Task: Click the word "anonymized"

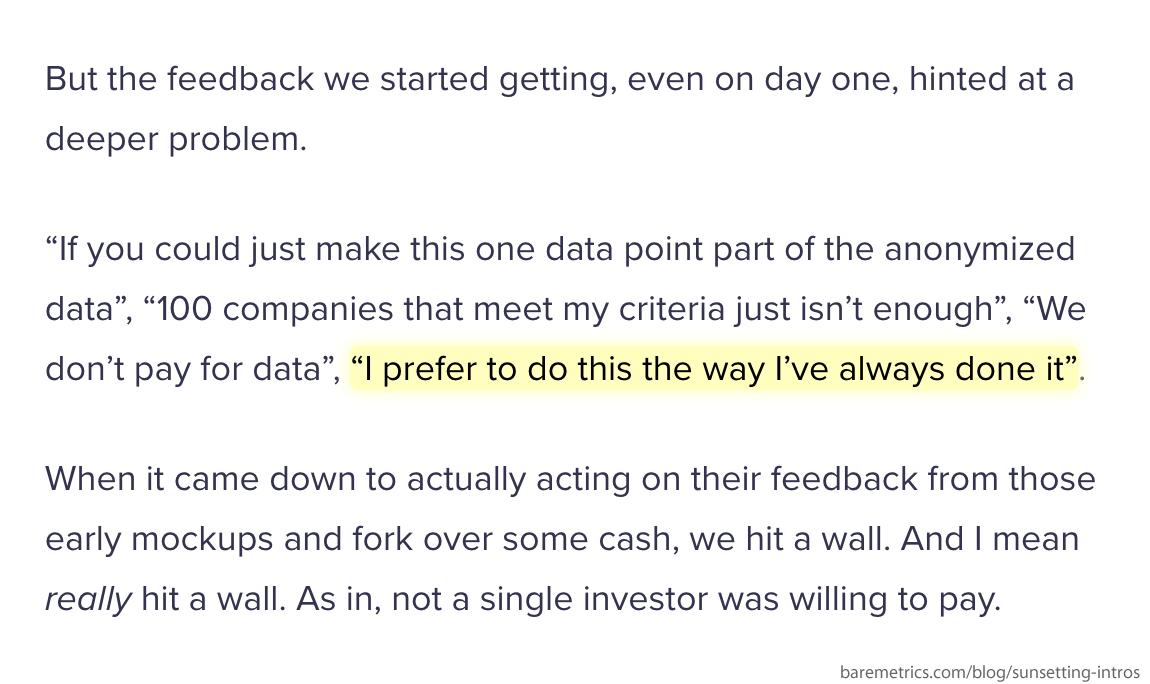Action: (x=979, y=249)
